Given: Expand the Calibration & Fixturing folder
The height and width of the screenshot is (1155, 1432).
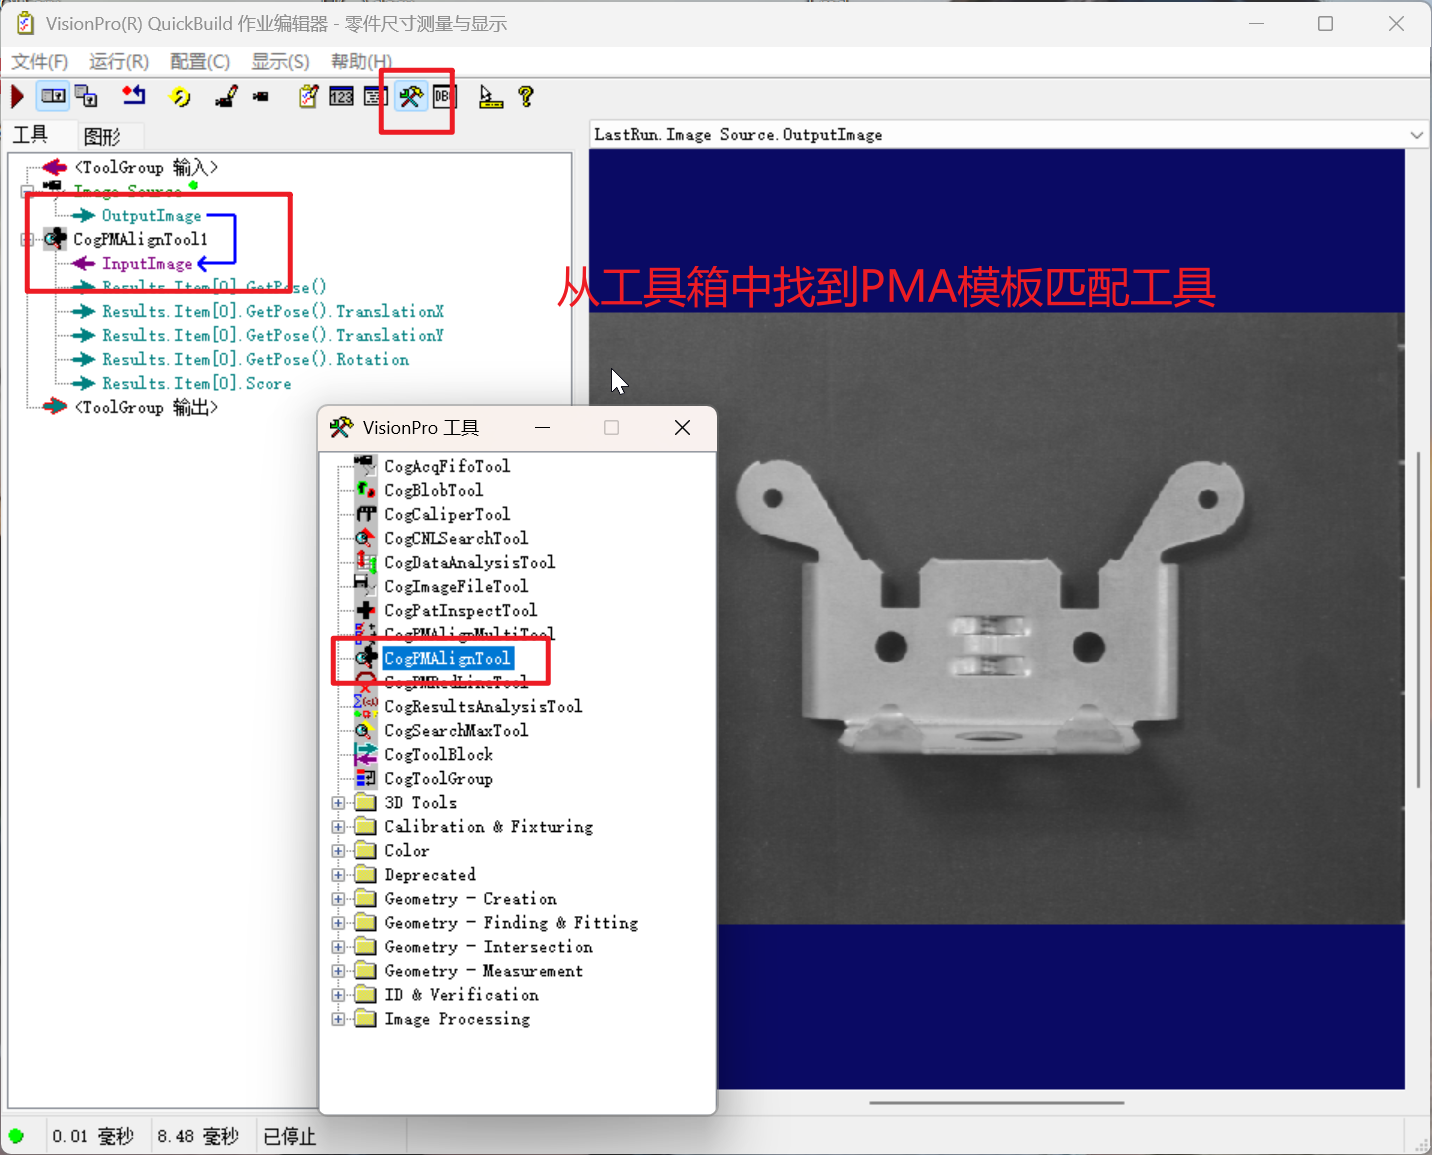Looking at the screenshot, I should (x=338, y=827).
